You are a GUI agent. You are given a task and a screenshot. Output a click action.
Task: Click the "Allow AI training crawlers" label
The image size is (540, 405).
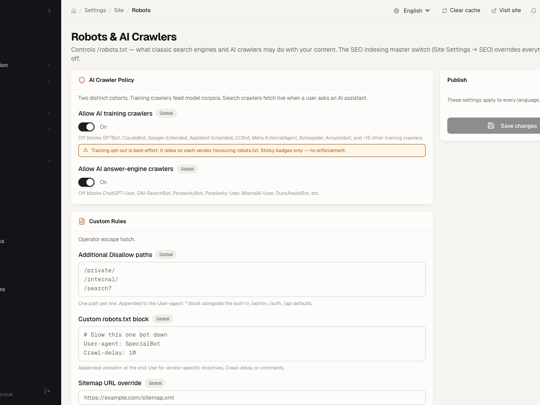[x=115, y=113]
